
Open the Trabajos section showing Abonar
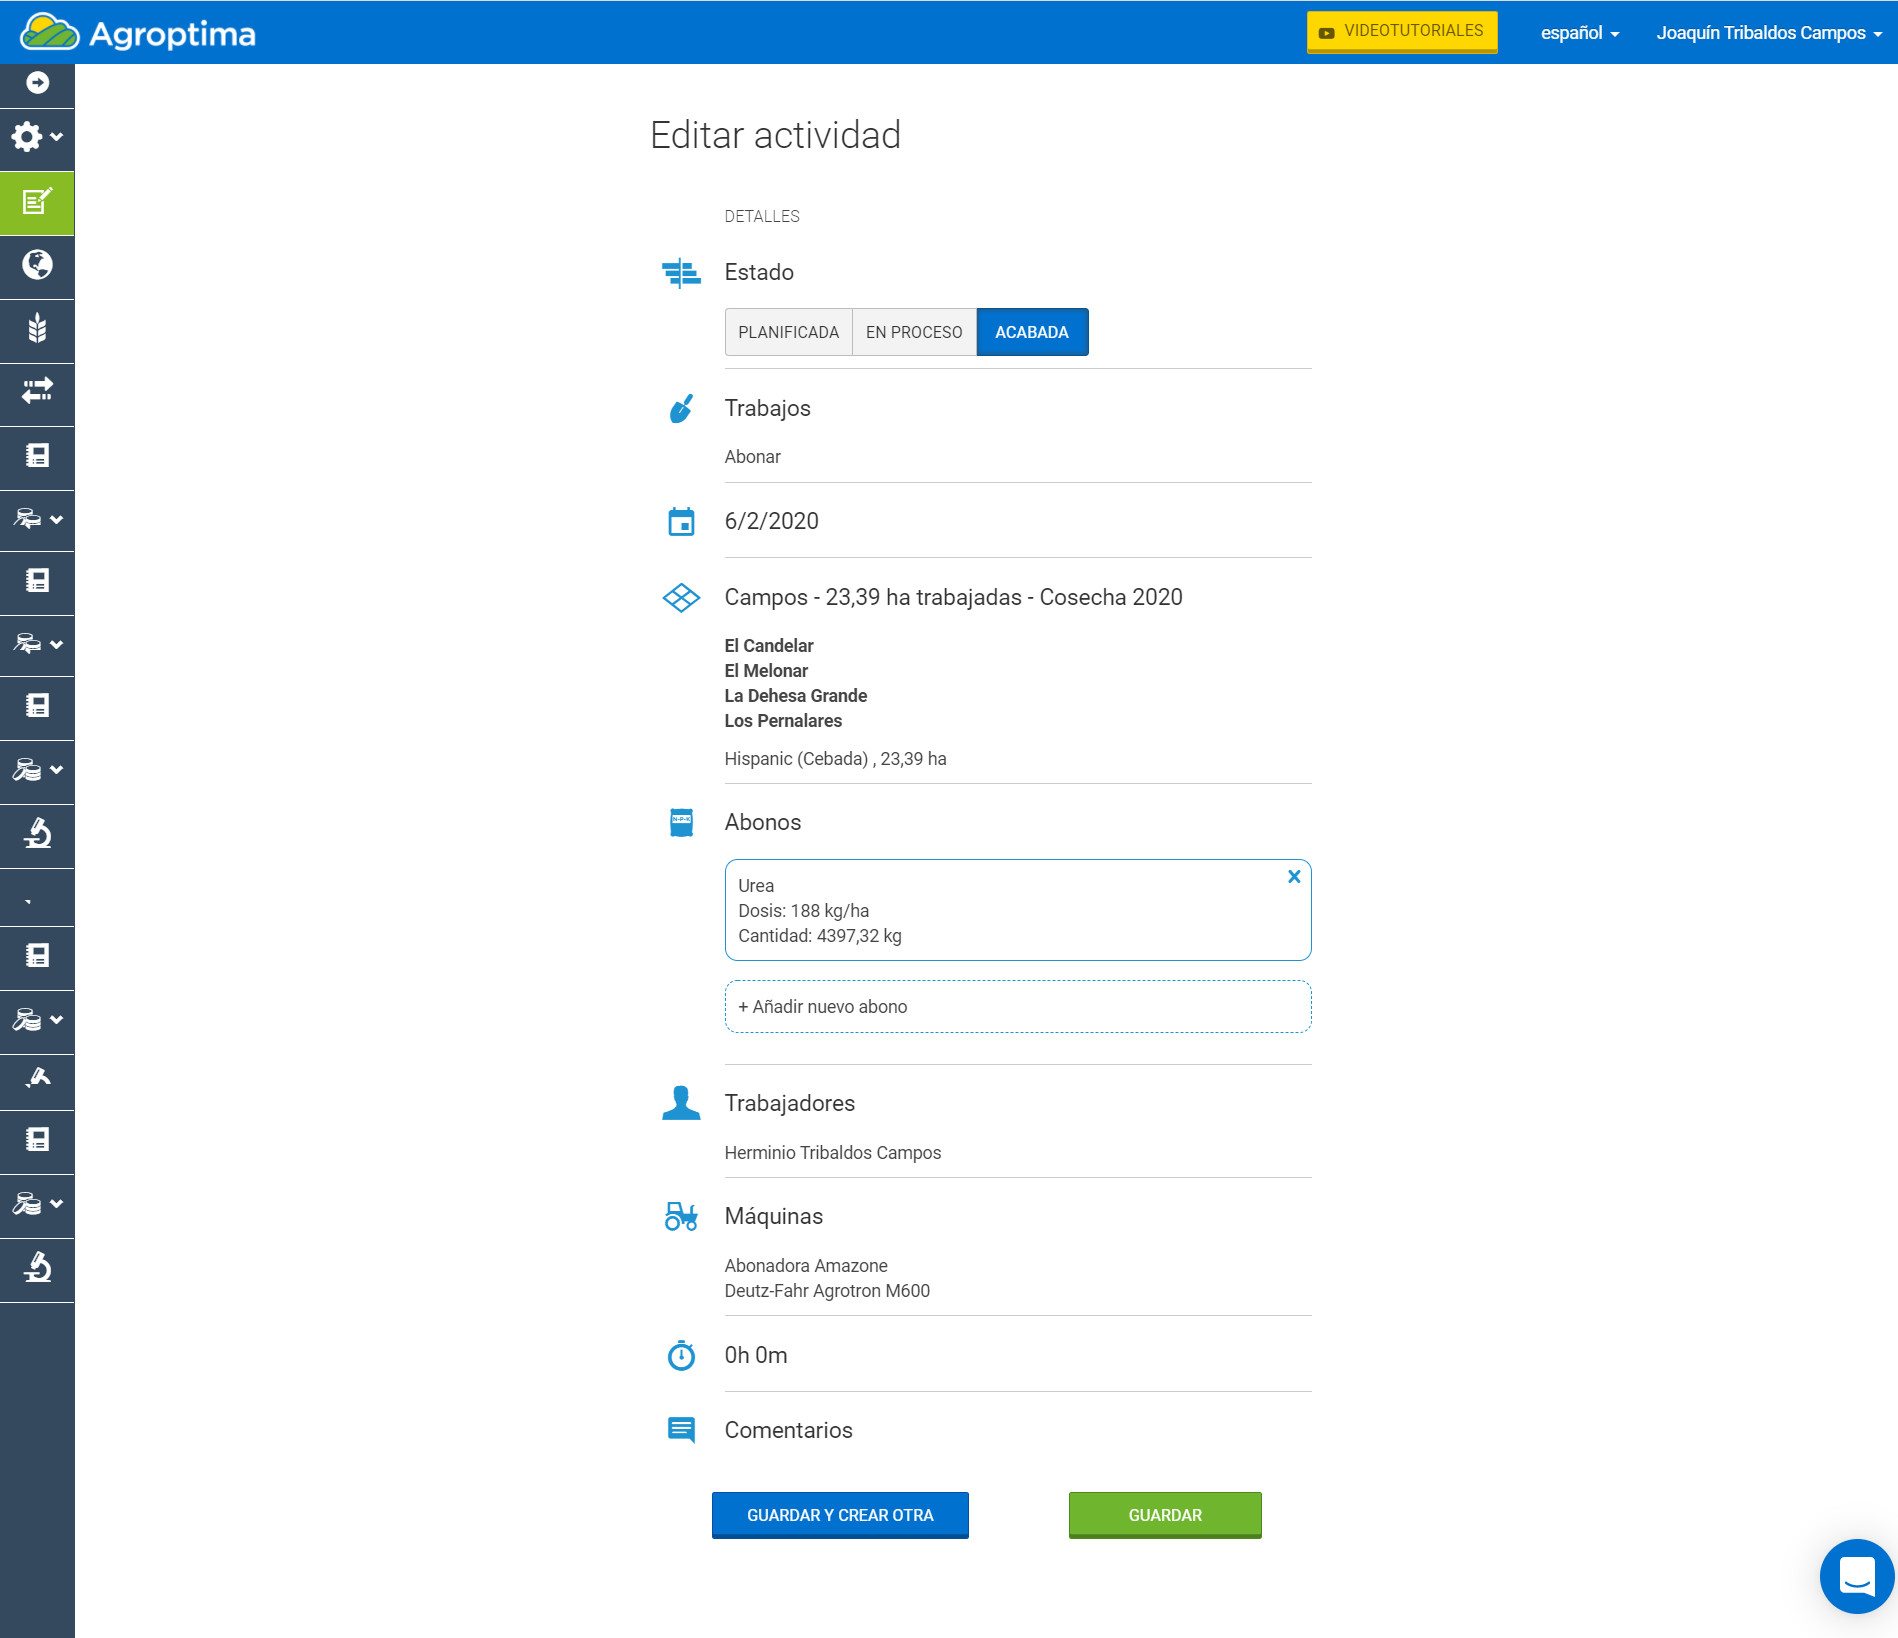click(x=767, y=409)
